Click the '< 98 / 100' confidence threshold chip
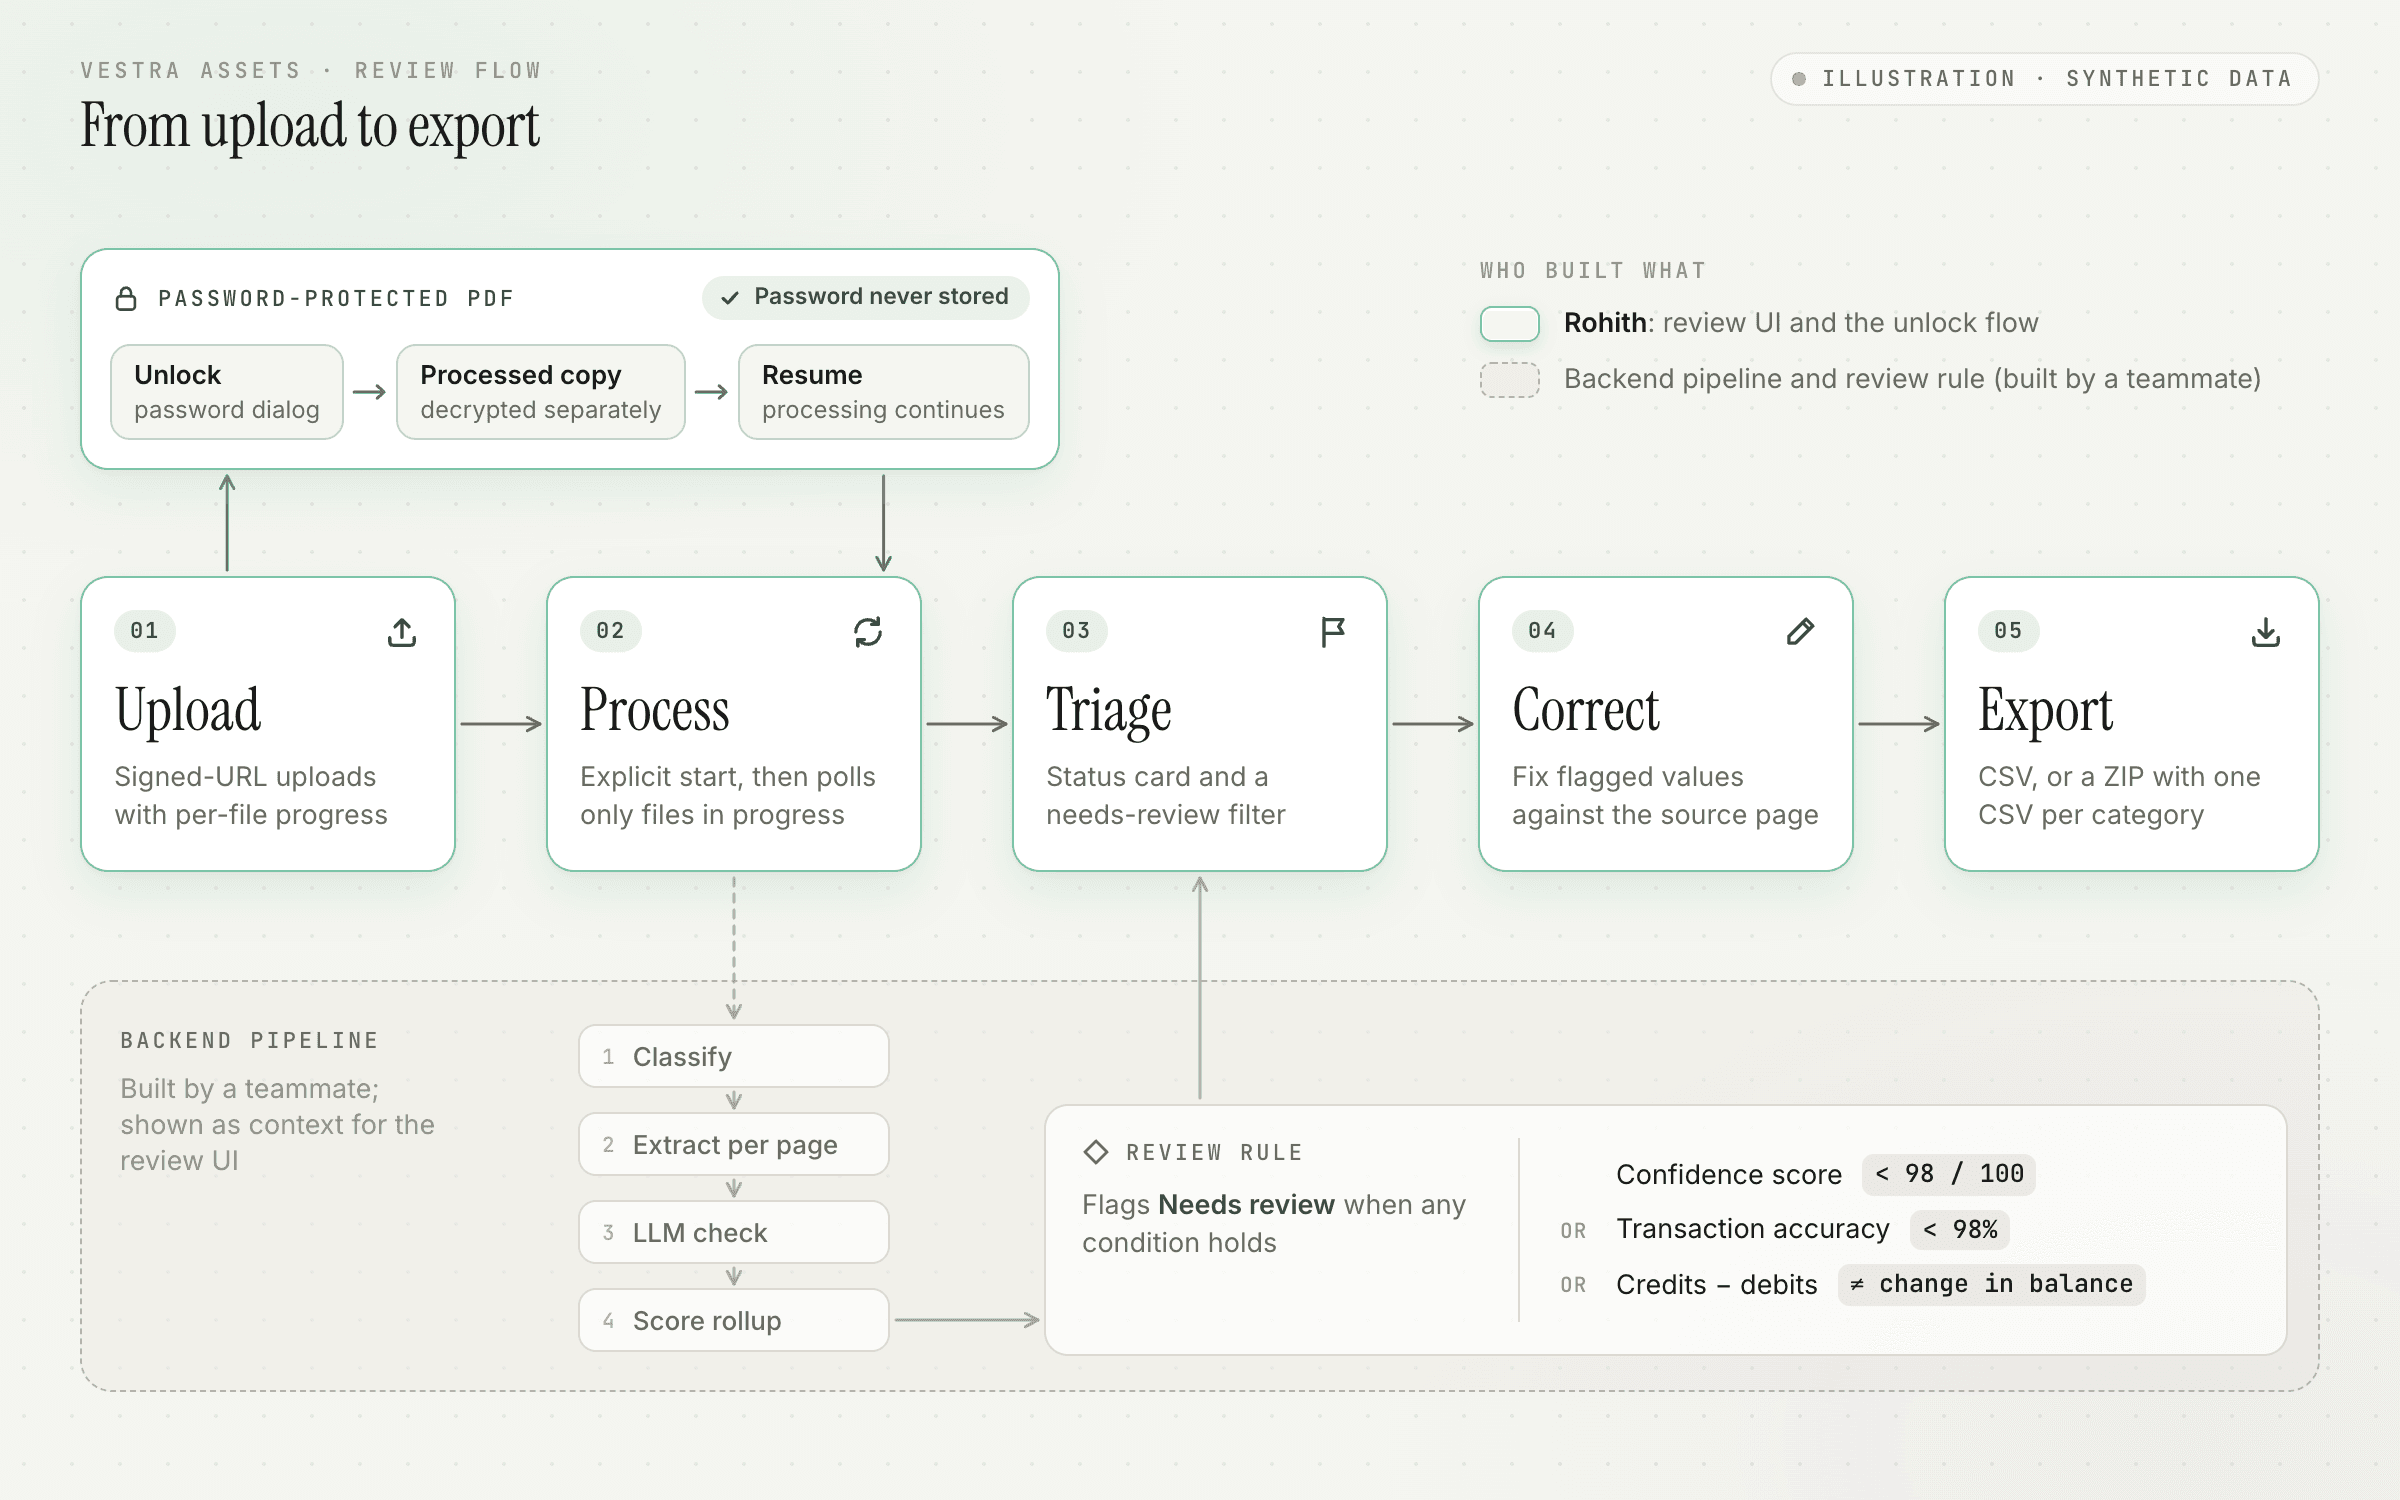 click(x=1949, y=1174)
